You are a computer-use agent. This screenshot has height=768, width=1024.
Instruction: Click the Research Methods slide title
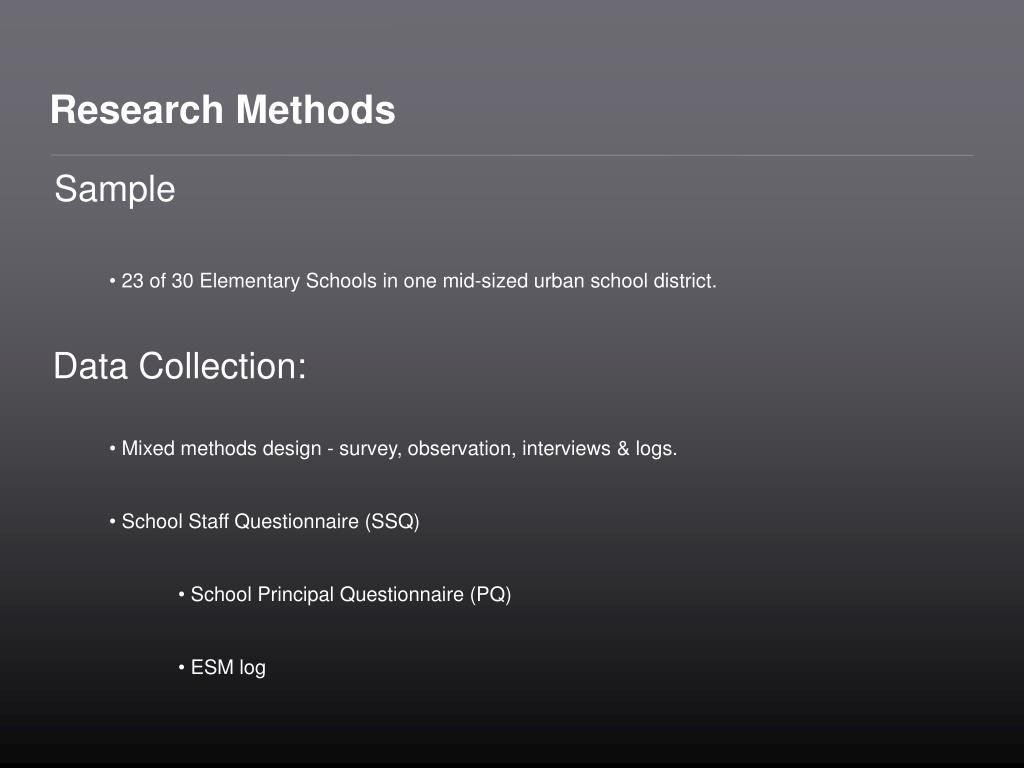[223, 110]
